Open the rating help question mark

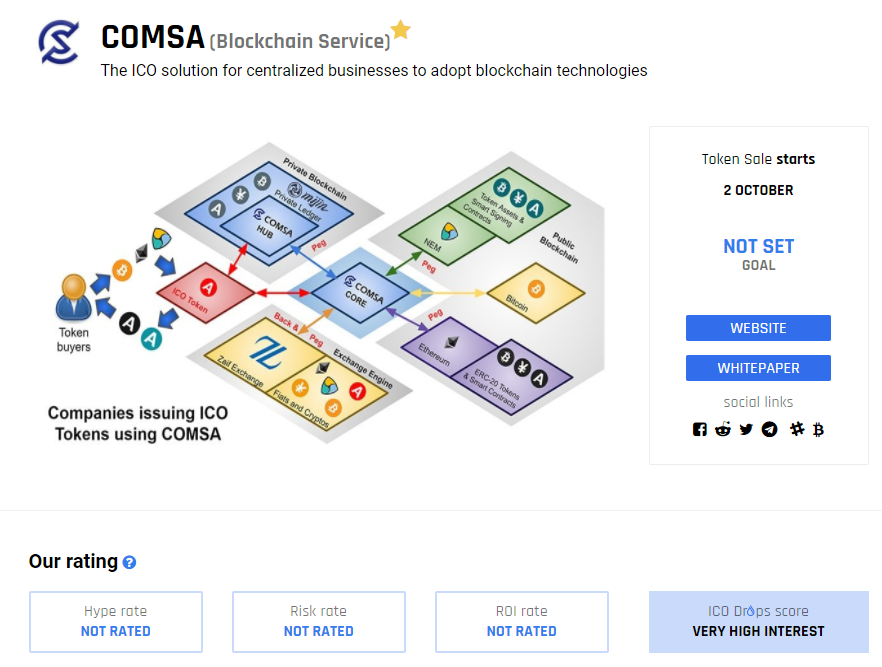click(128, 562)
